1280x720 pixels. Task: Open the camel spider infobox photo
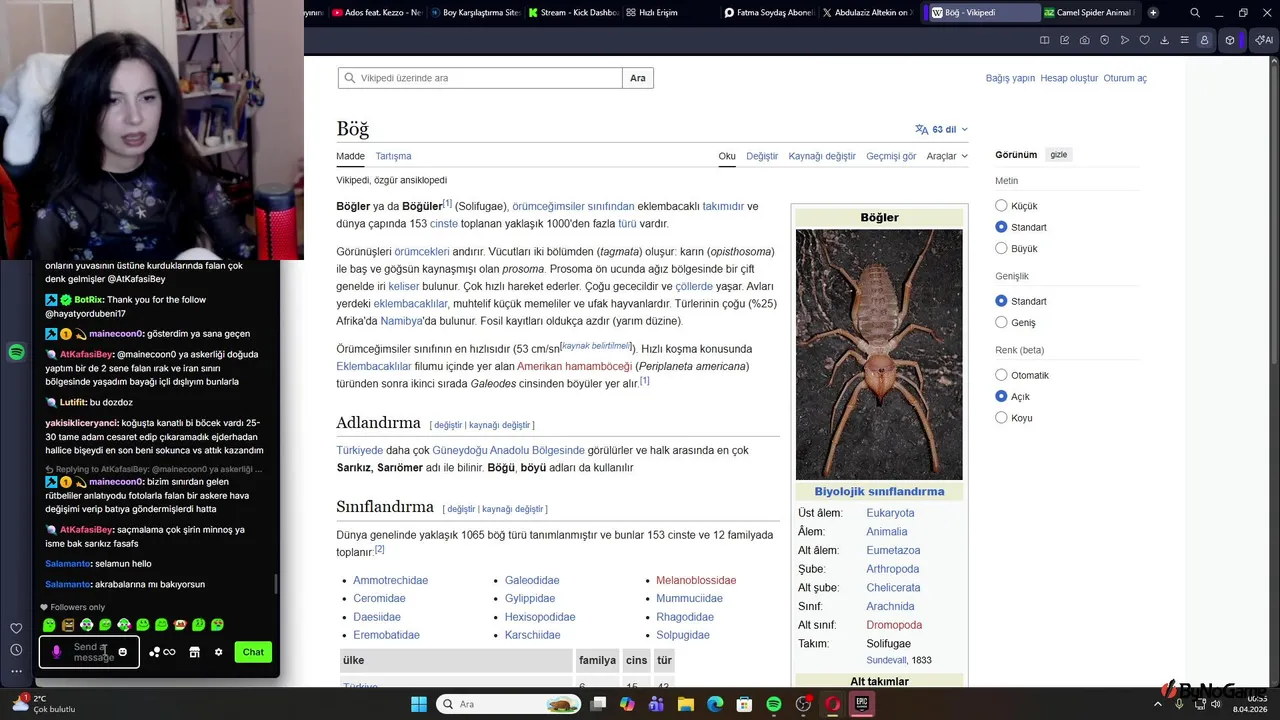[879, 354]
